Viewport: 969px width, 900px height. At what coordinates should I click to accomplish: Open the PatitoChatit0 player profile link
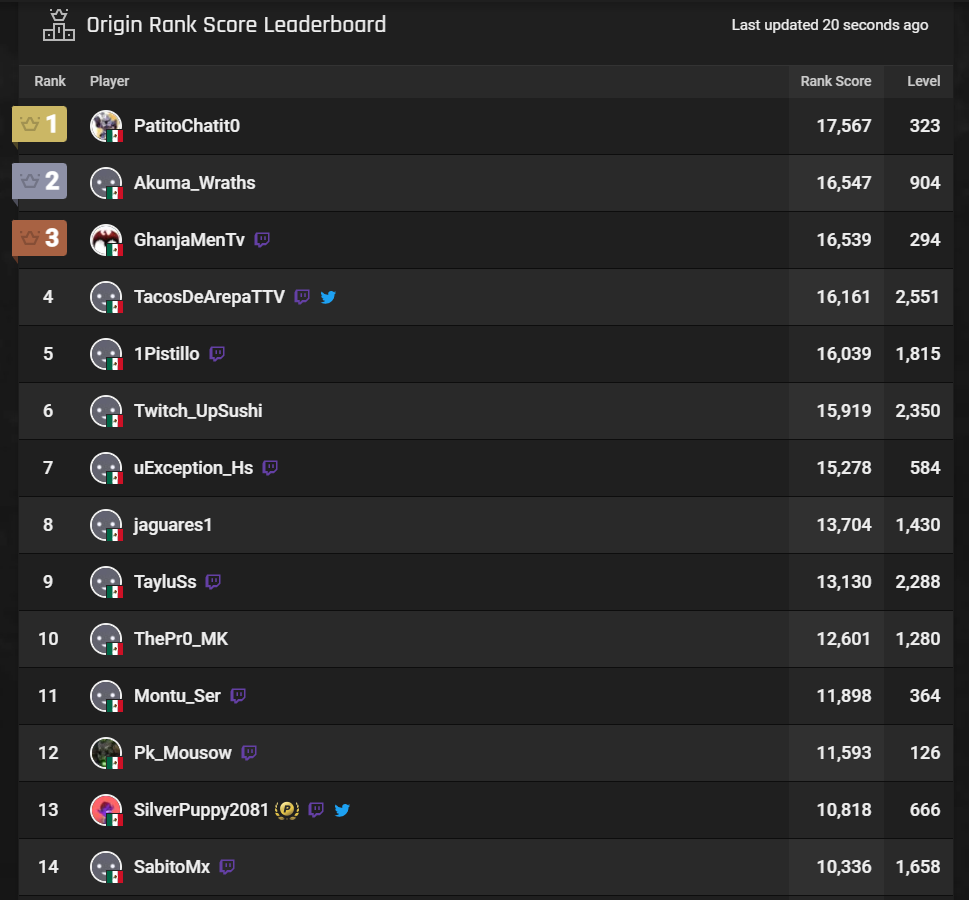coord(187,126)
